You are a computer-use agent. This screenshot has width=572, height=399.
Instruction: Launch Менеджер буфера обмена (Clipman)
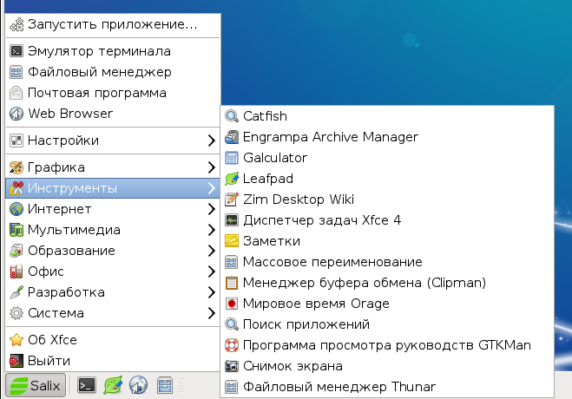coord(387,283)
